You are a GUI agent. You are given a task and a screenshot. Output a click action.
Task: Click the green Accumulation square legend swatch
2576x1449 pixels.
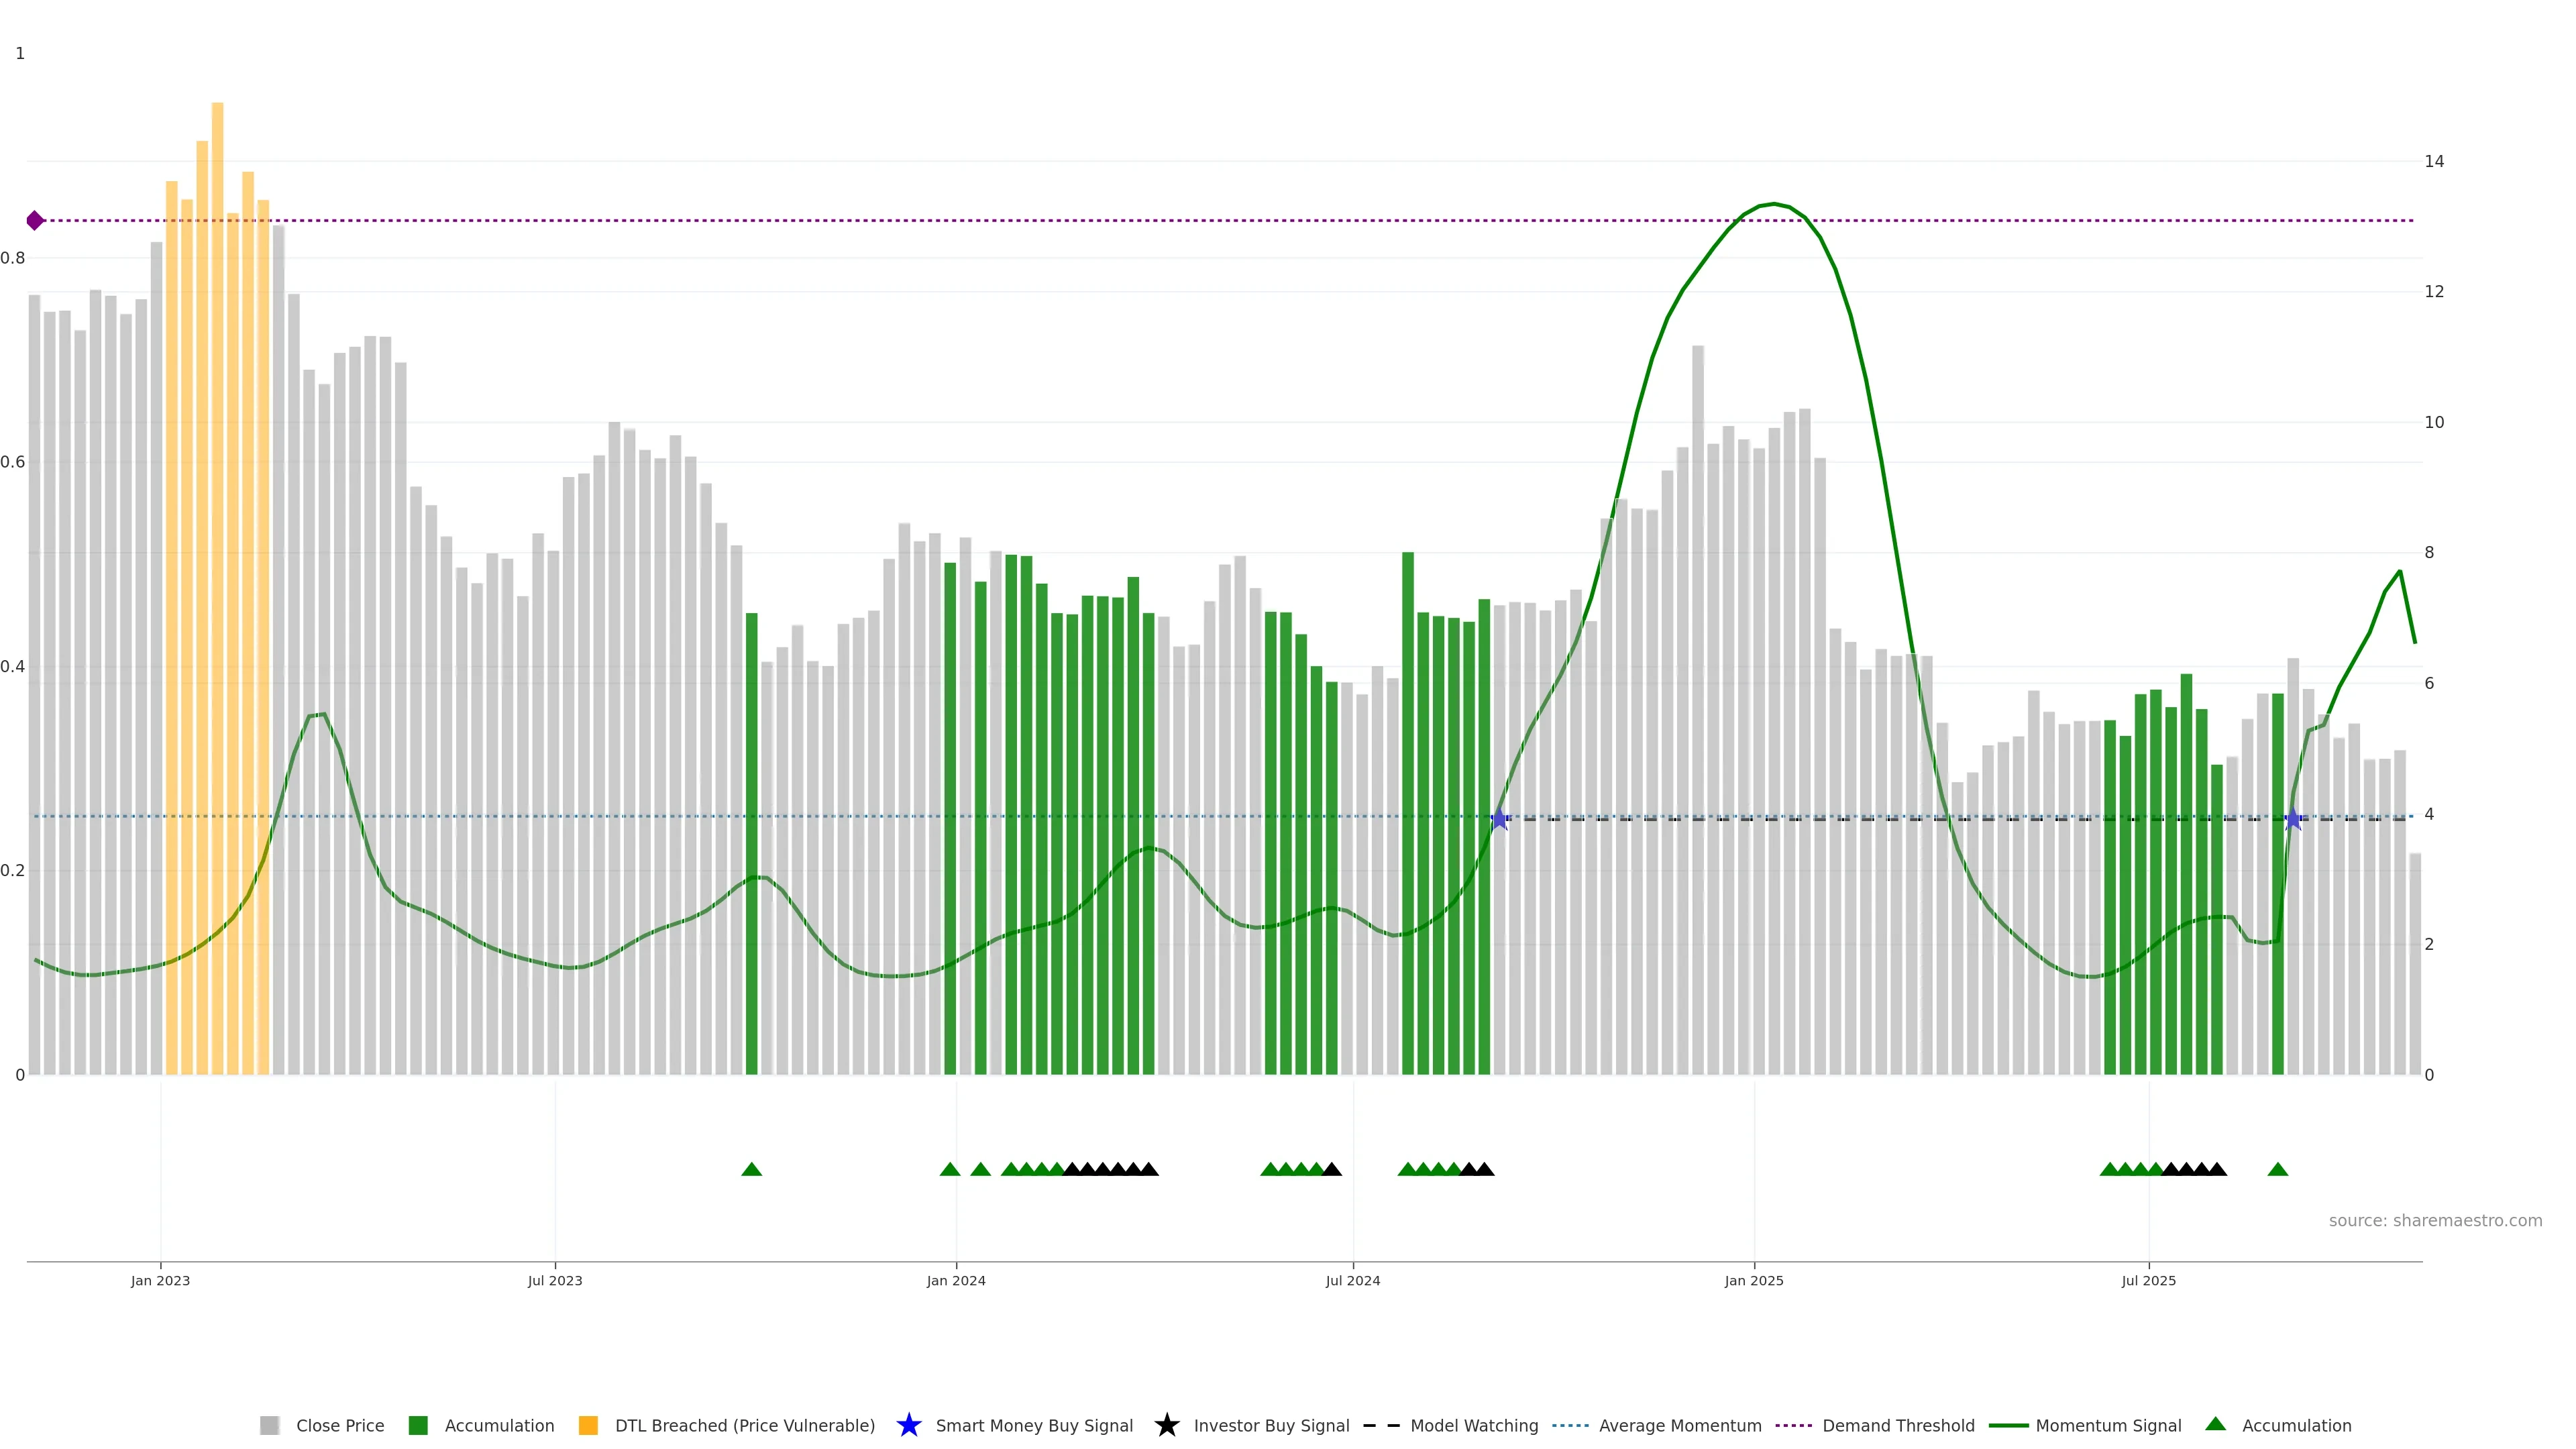tap(418, 1425)
